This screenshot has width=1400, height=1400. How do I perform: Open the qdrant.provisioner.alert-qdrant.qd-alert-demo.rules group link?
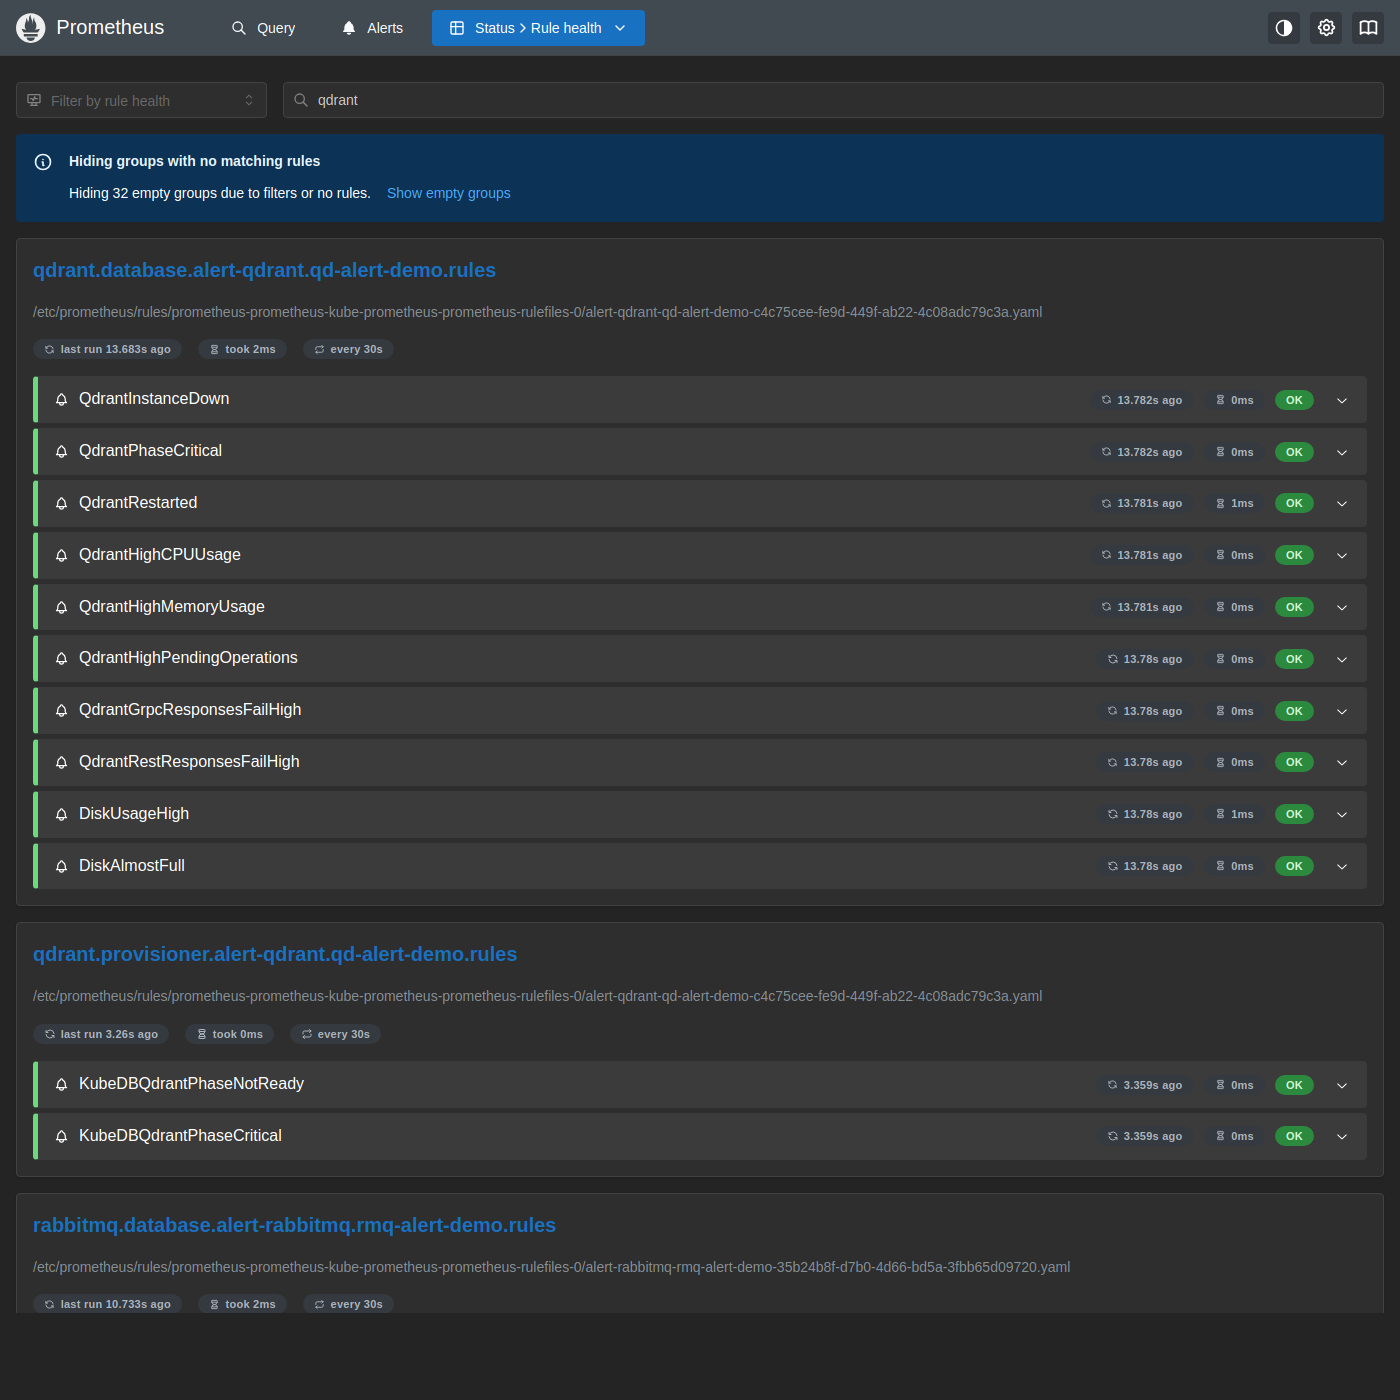pyautogui.click(x=275, y=954)
